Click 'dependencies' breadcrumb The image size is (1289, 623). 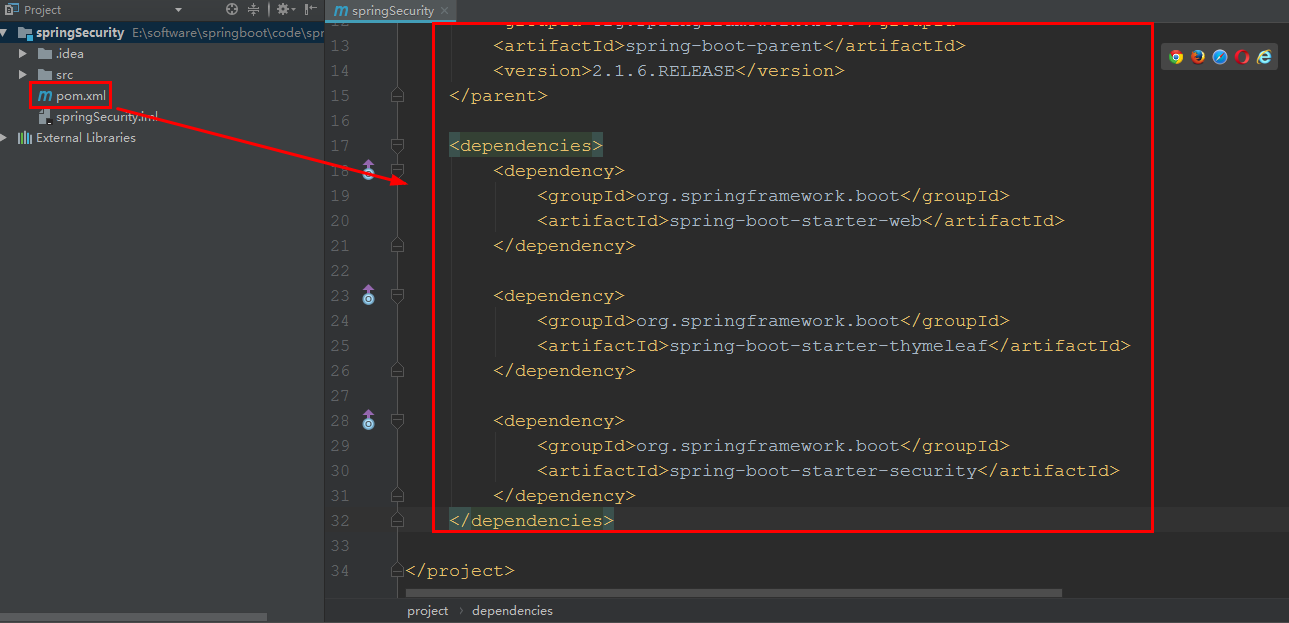(512, 610)
